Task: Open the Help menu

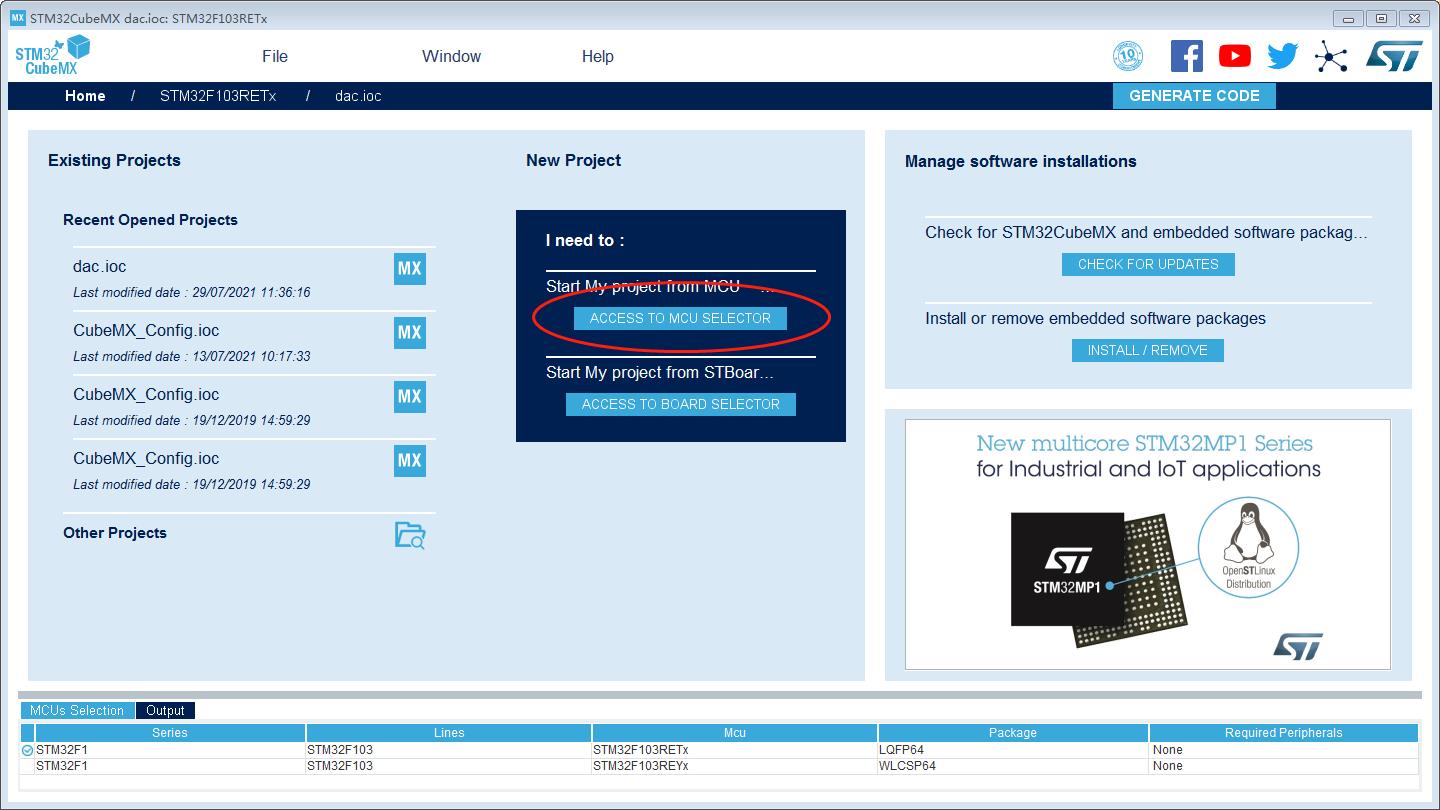Action: (598, 56)
